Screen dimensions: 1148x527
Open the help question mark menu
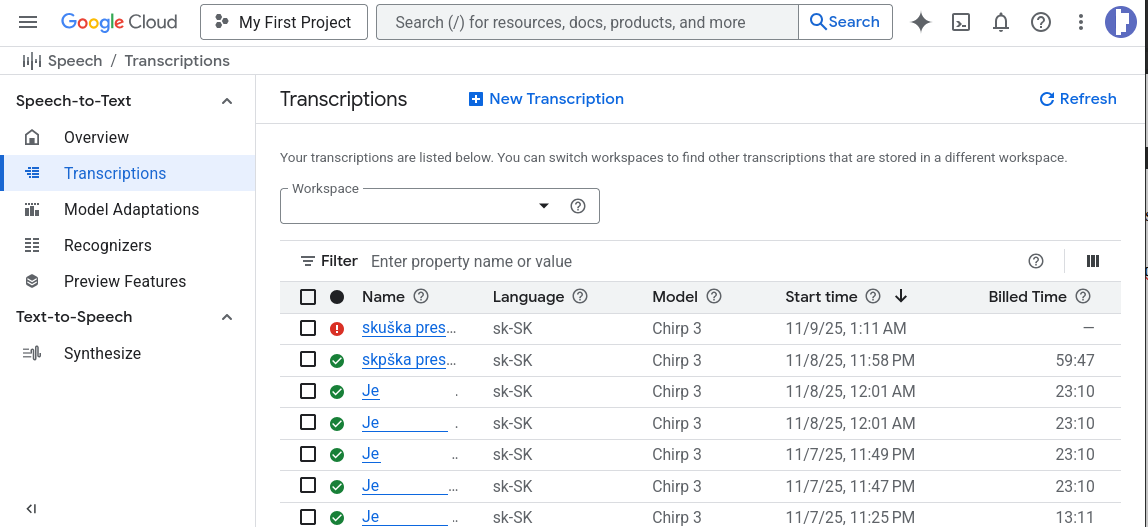1041,22
